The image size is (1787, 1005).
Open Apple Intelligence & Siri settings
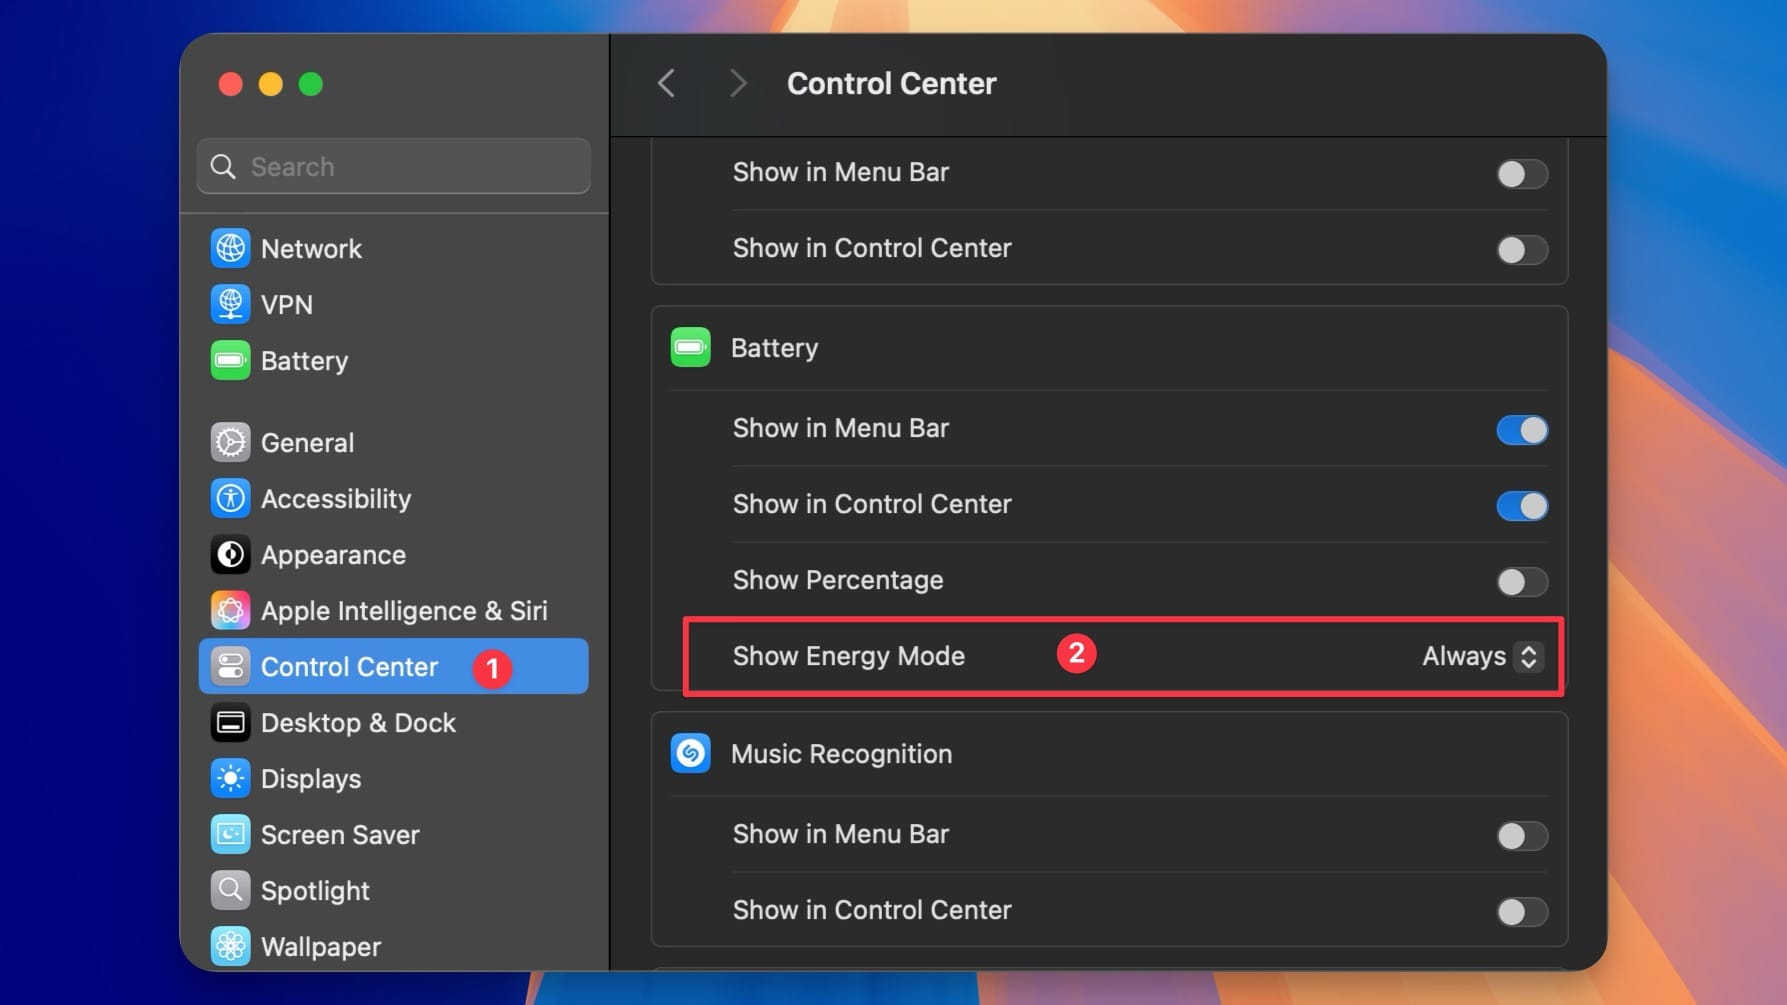[393, 610]
